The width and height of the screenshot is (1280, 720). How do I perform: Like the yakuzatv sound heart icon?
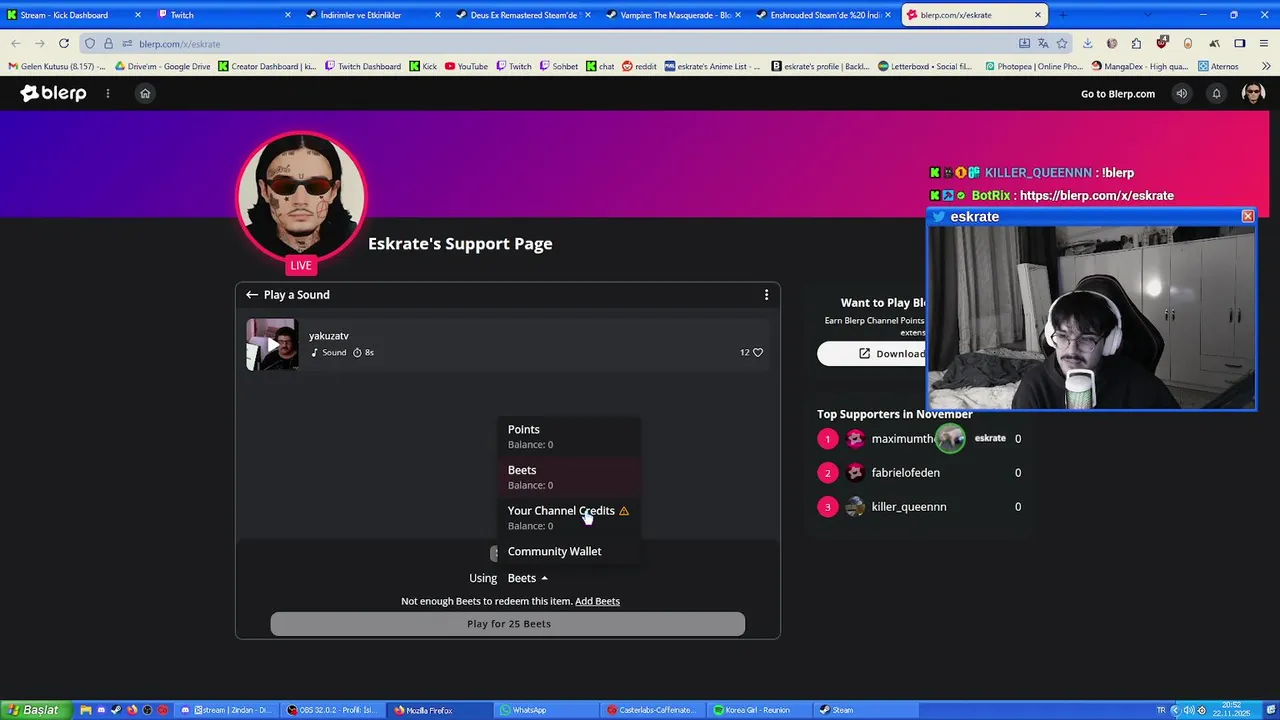[x=758, y=352]
